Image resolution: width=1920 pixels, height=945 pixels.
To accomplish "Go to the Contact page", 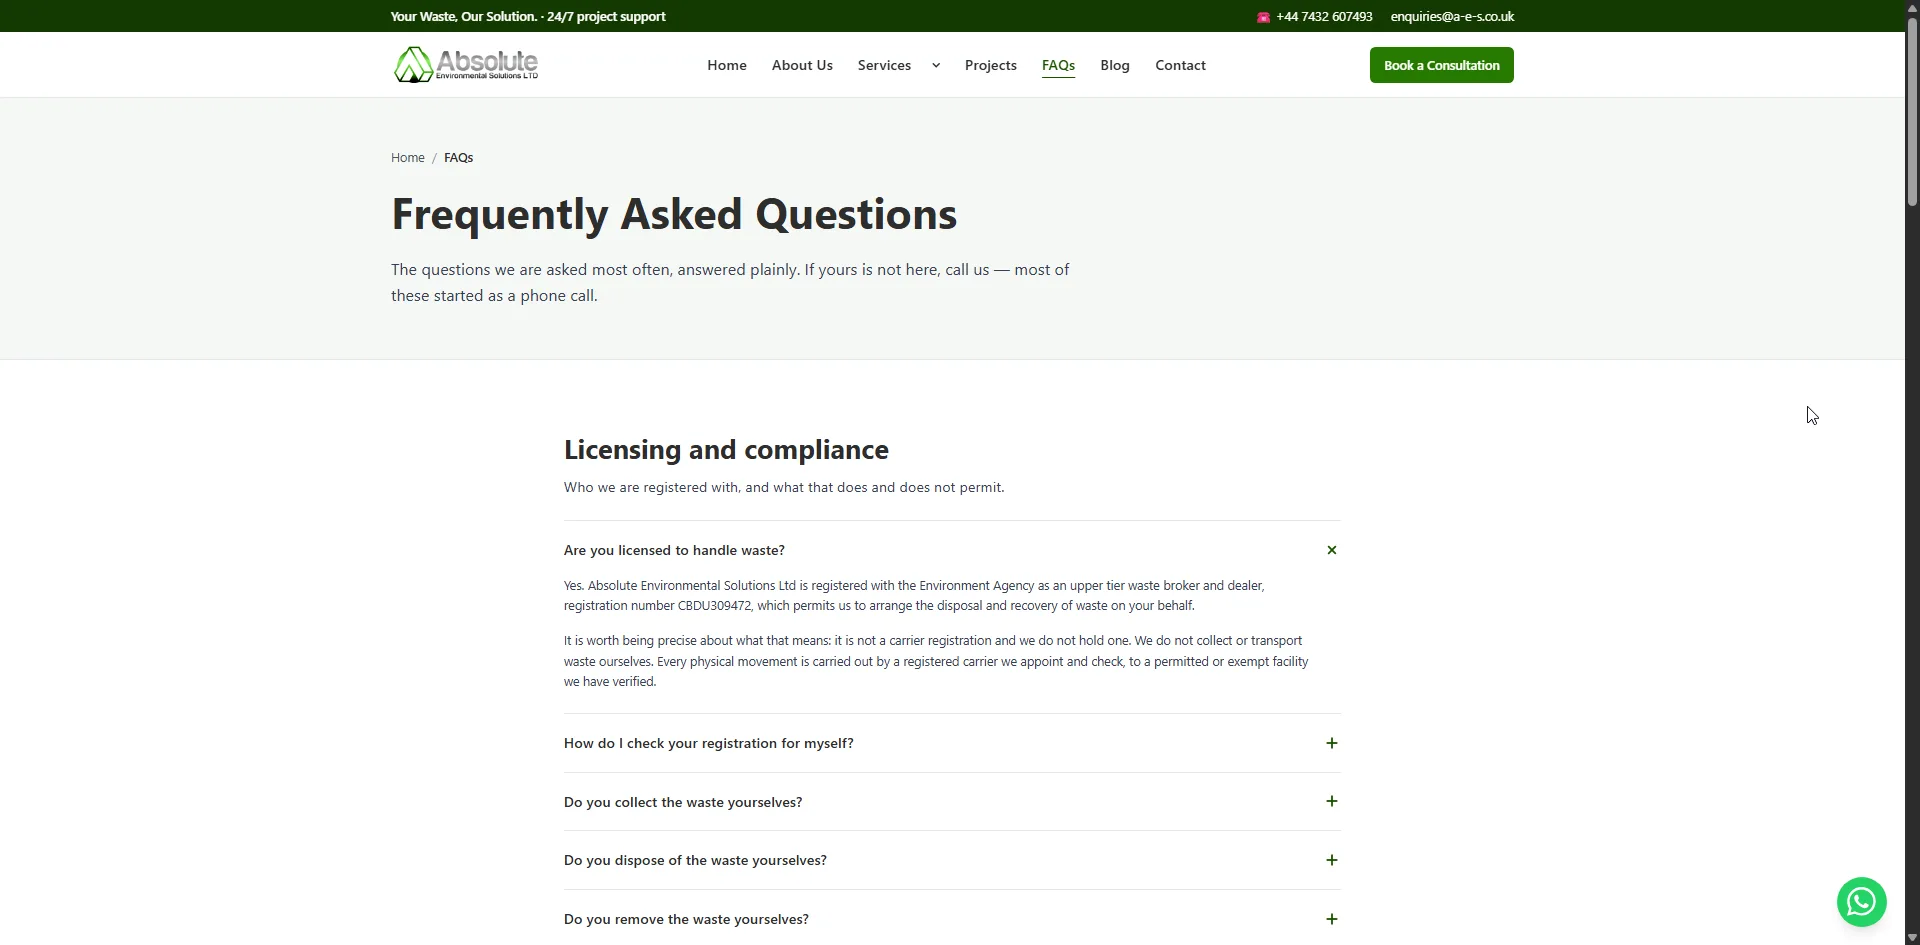I will point(1180,65).
